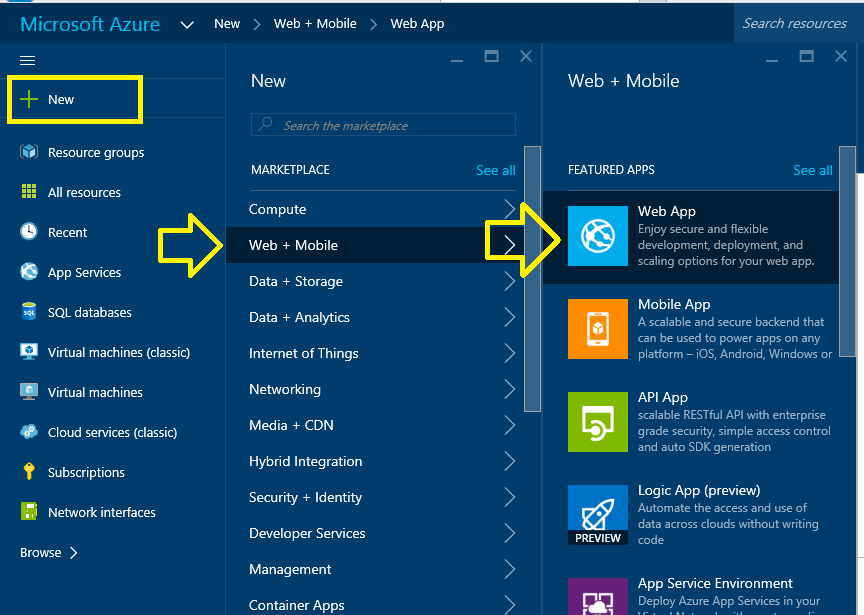The image size is (864, 615).
Task: Click the Web App tile icon
Action: point(598,236)
